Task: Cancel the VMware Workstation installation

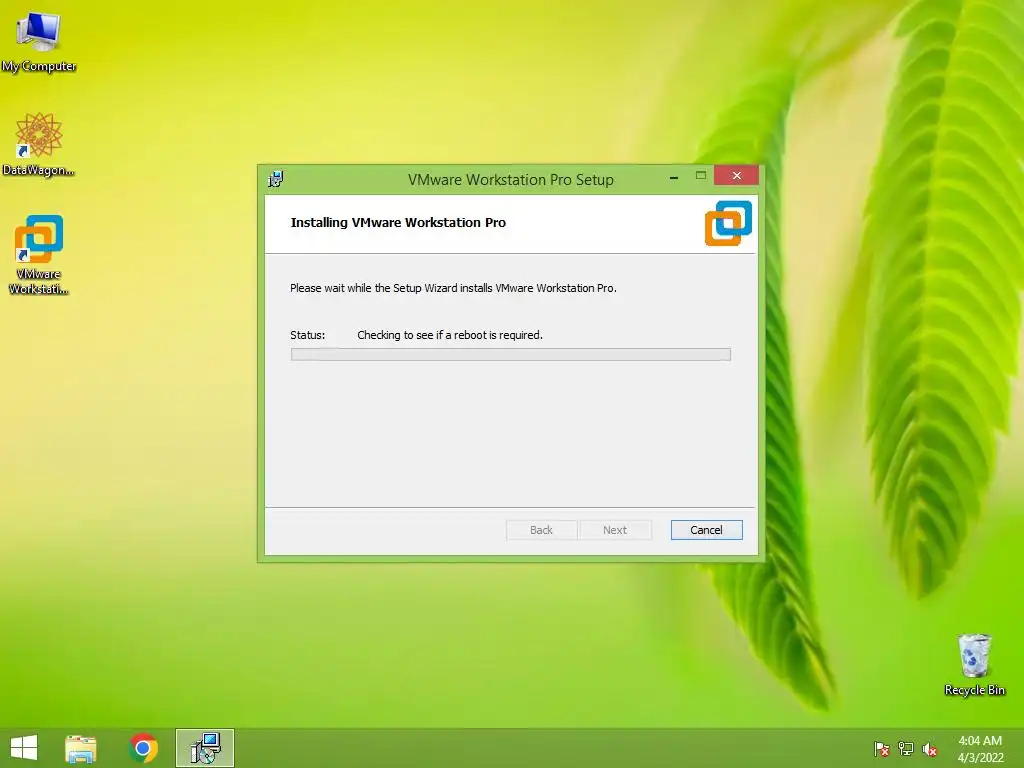Action: click(707, 530)
